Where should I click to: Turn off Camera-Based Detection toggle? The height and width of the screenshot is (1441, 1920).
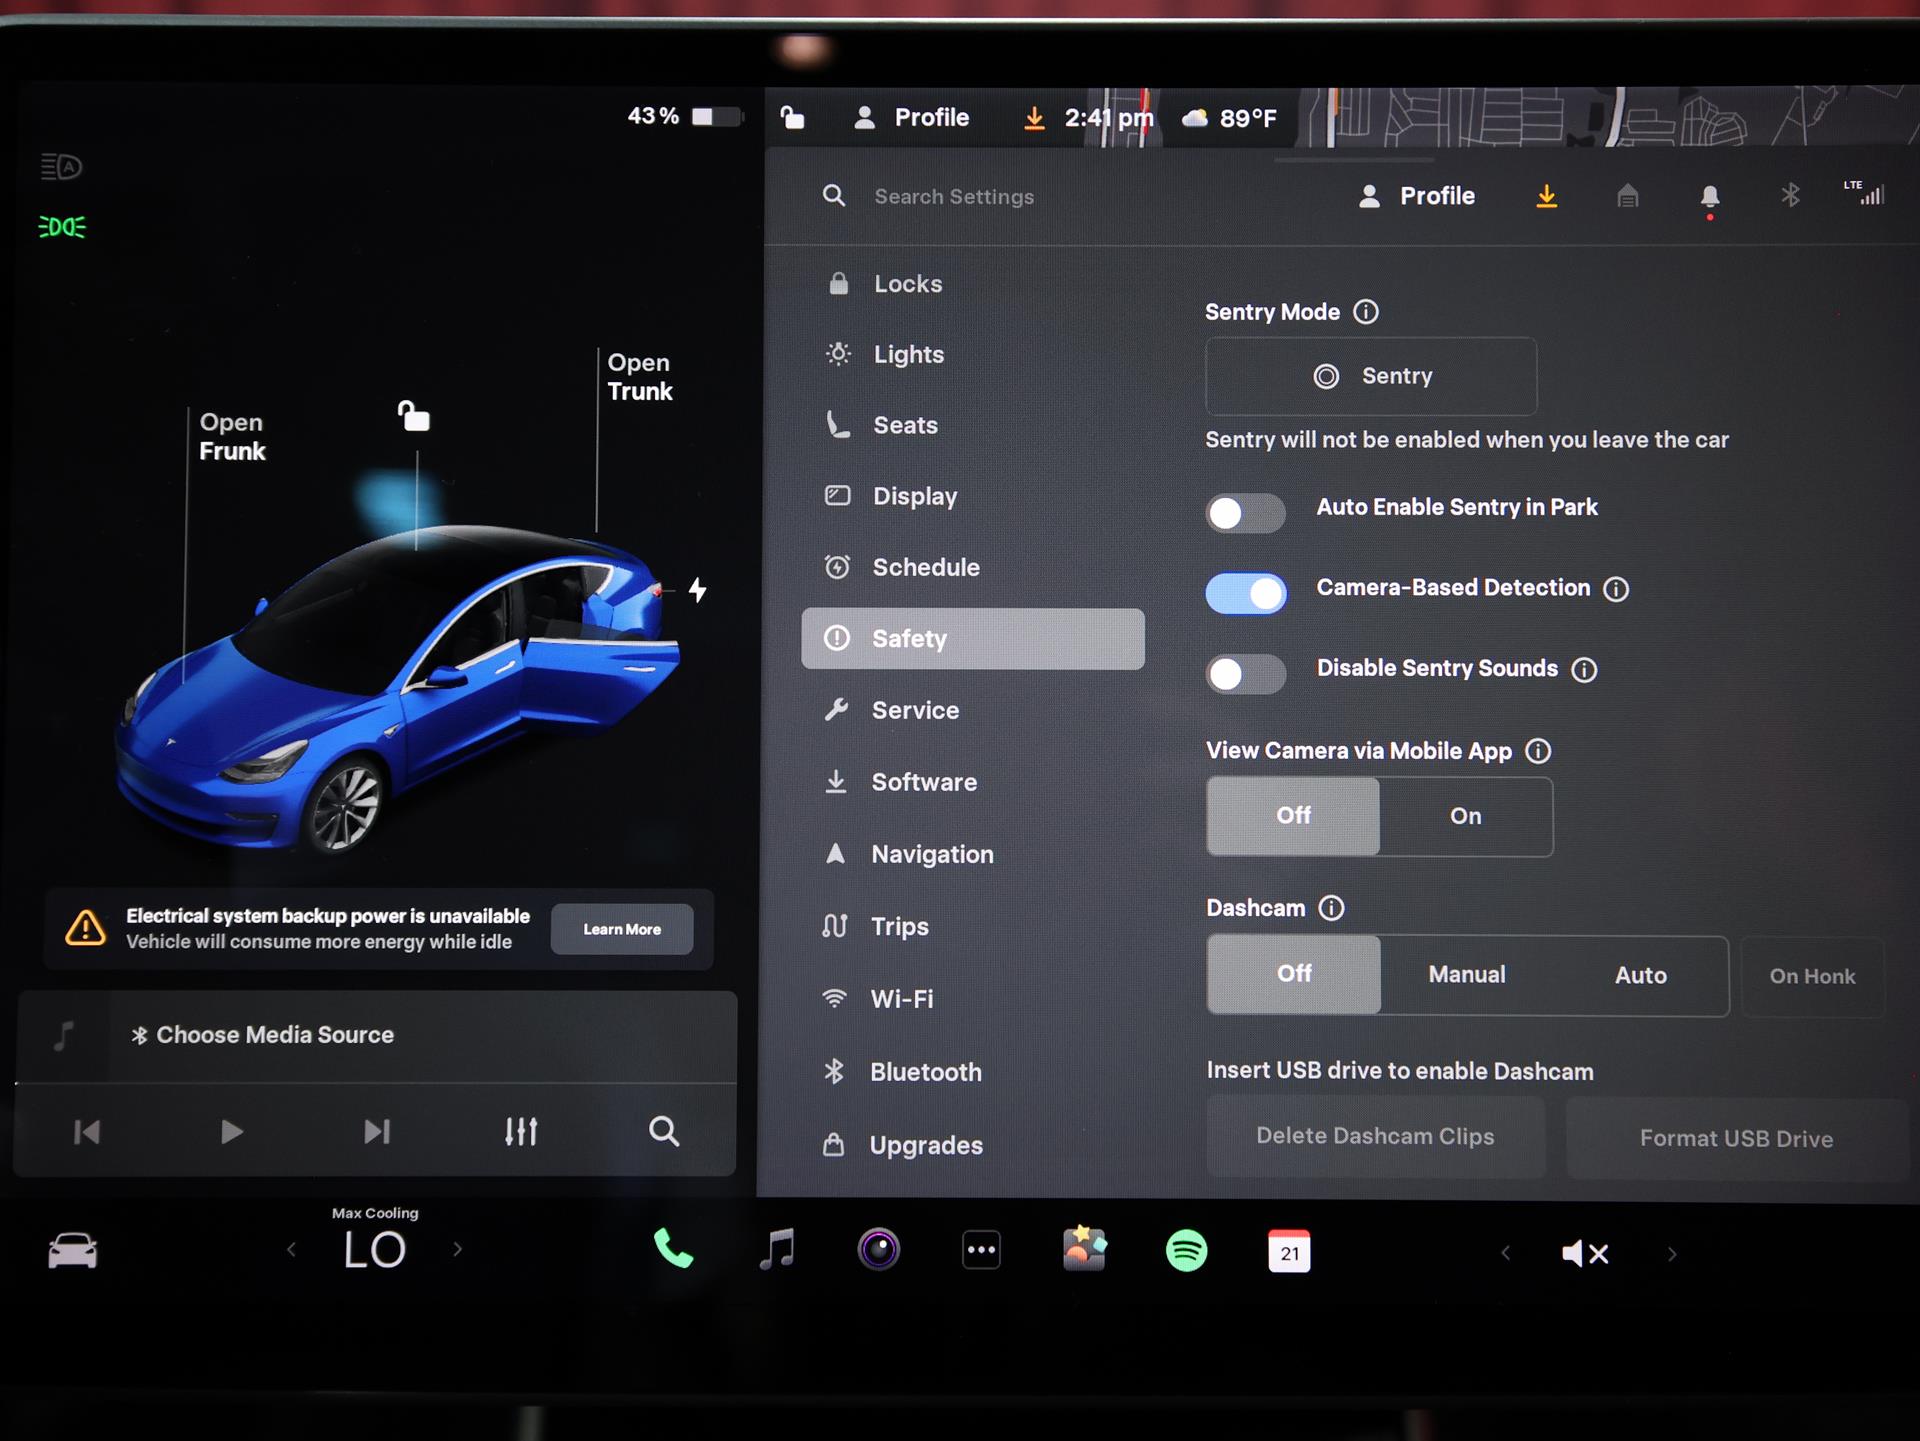[x=1246, y=594]
